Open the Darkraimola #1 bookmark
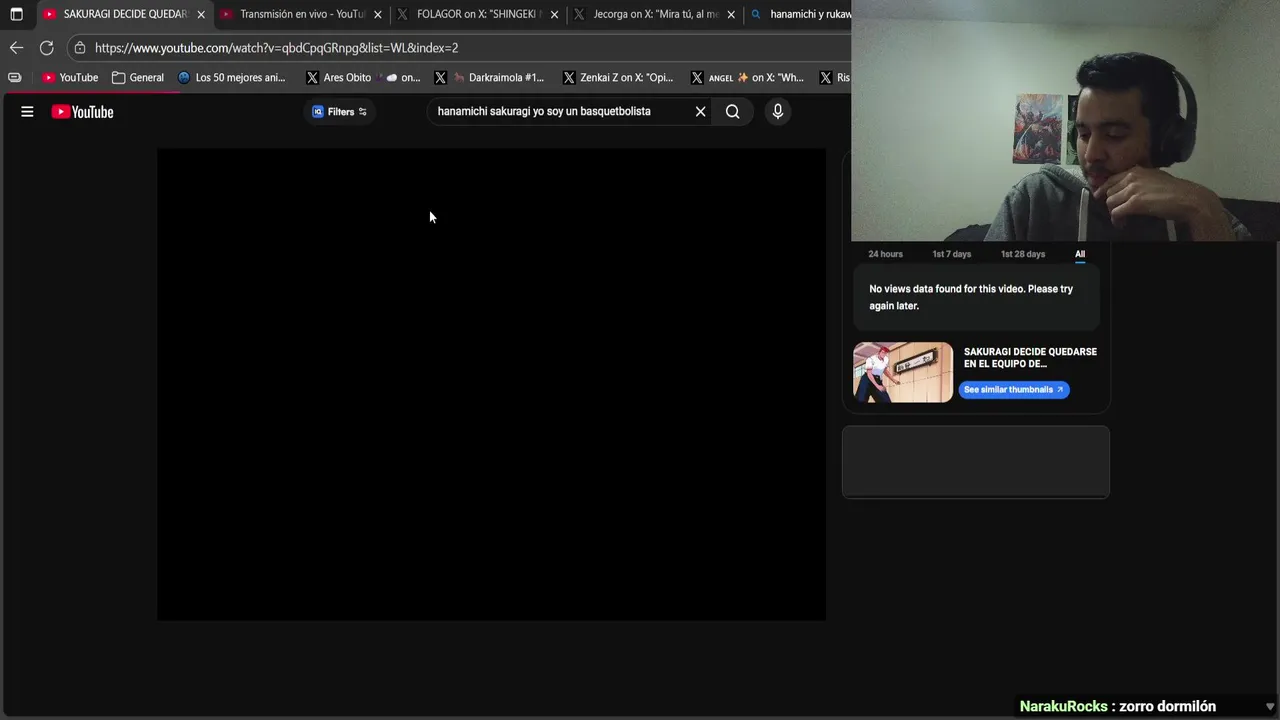1280x720 pixels. coord(489,78)
